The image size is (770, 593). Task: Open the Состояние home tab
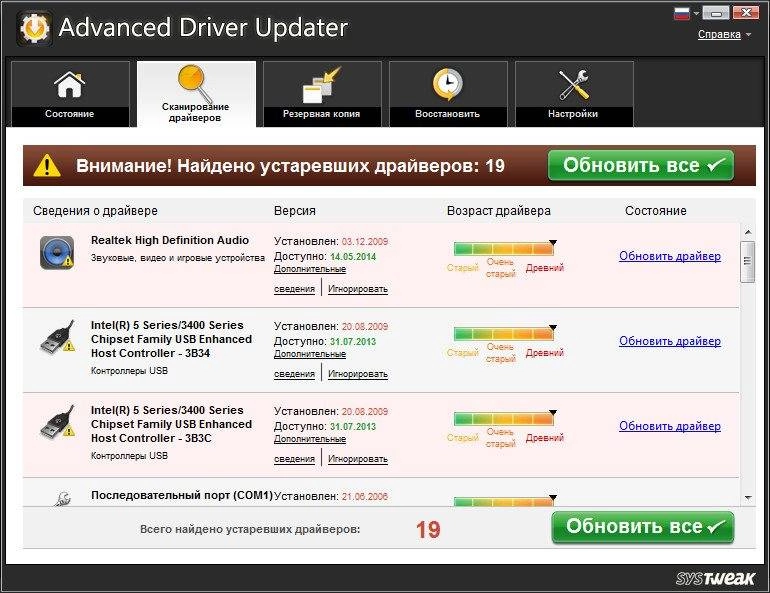[x=70, y=94]
